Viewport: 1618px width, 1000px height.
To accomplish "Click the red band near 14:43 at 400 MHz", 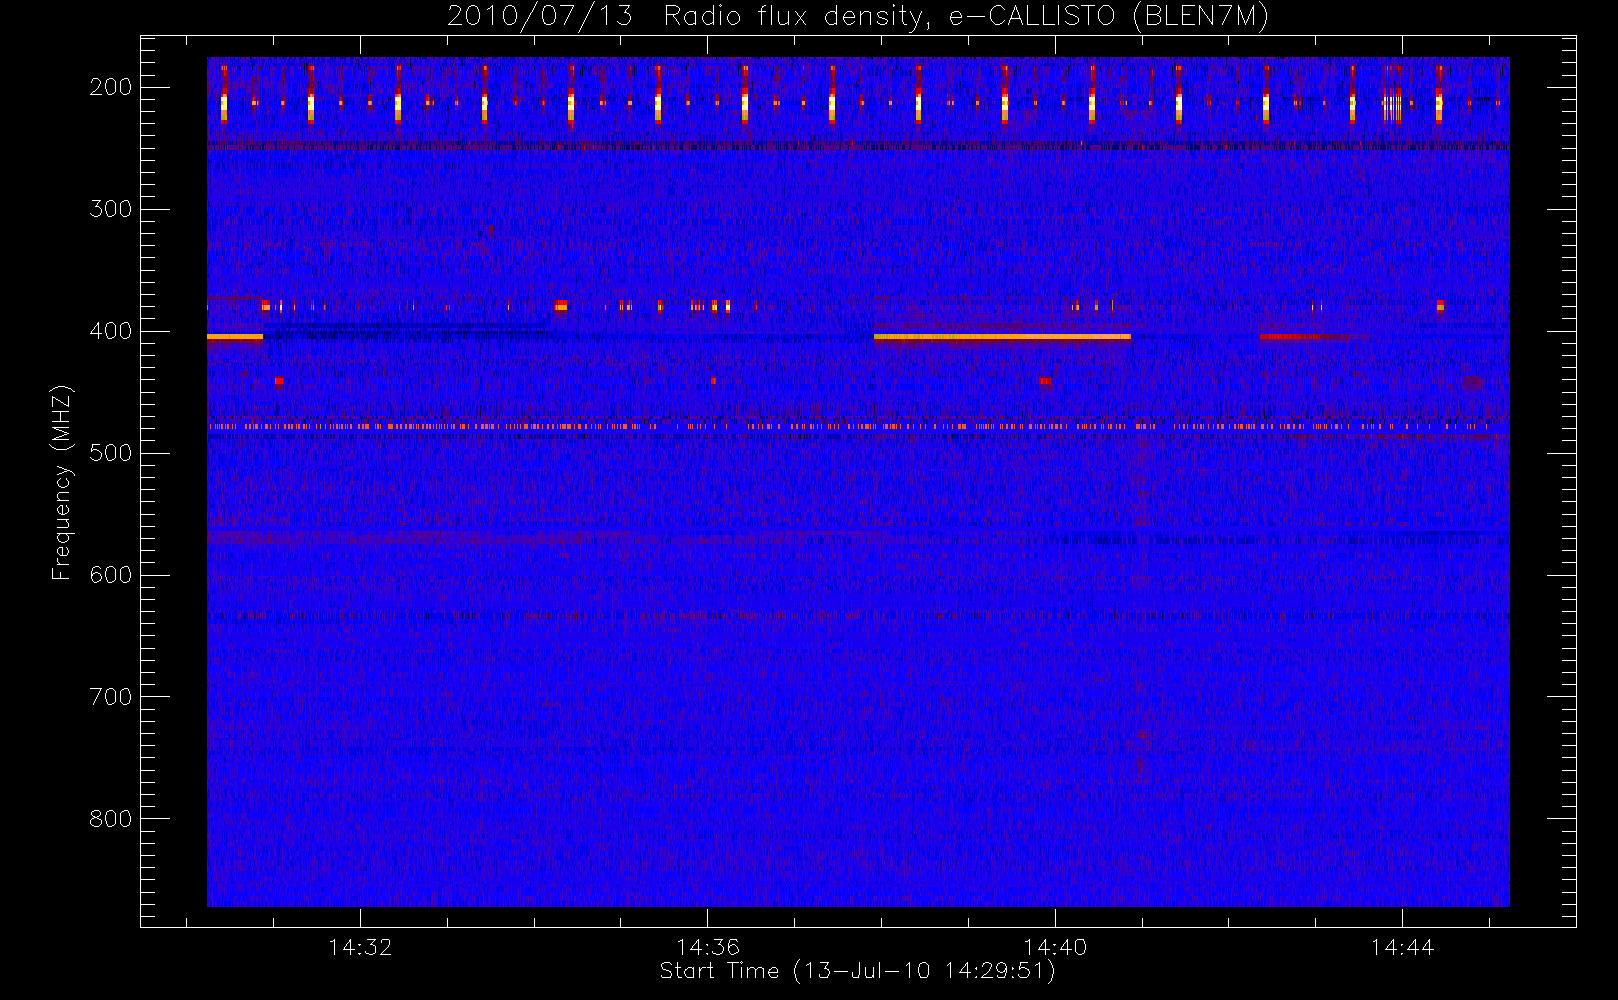I will click(x=1313, y=337).
